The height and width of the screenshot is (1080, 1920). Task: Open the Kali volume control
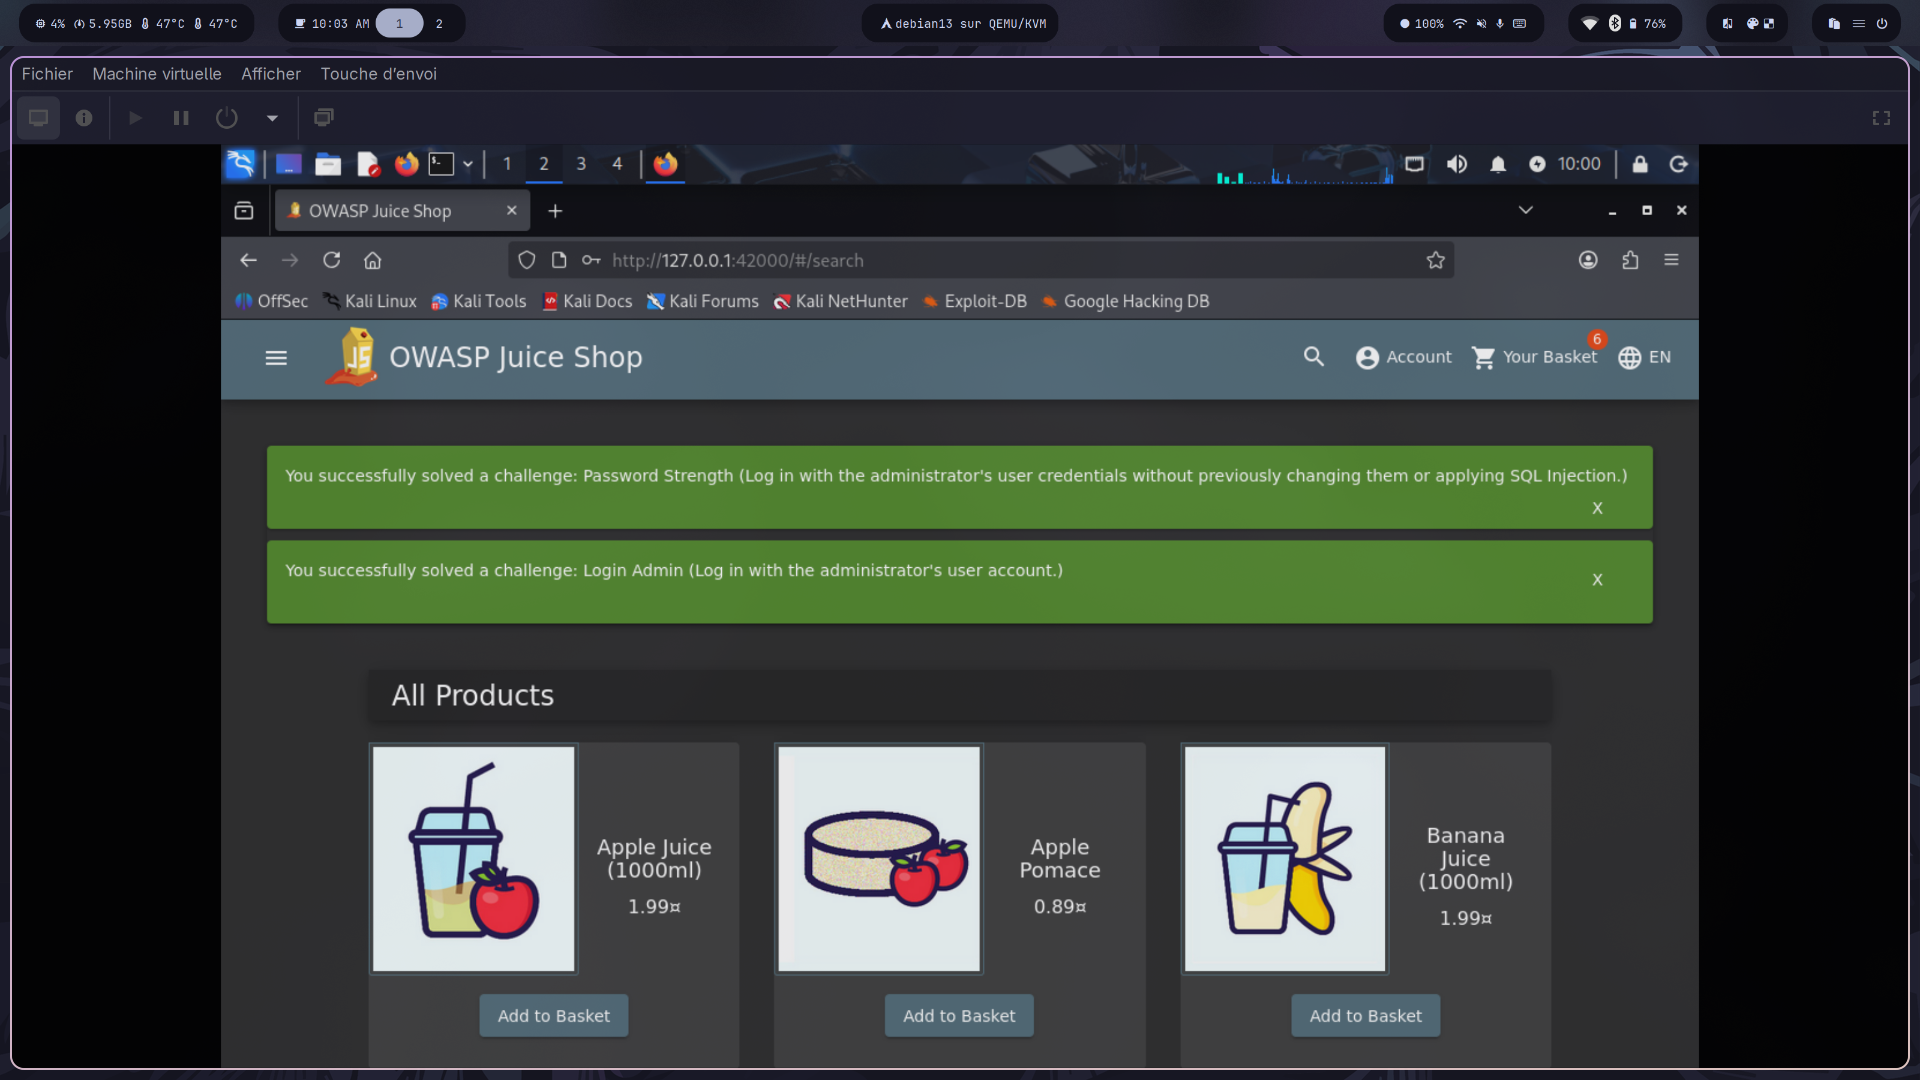click(x=1457, y=164)
